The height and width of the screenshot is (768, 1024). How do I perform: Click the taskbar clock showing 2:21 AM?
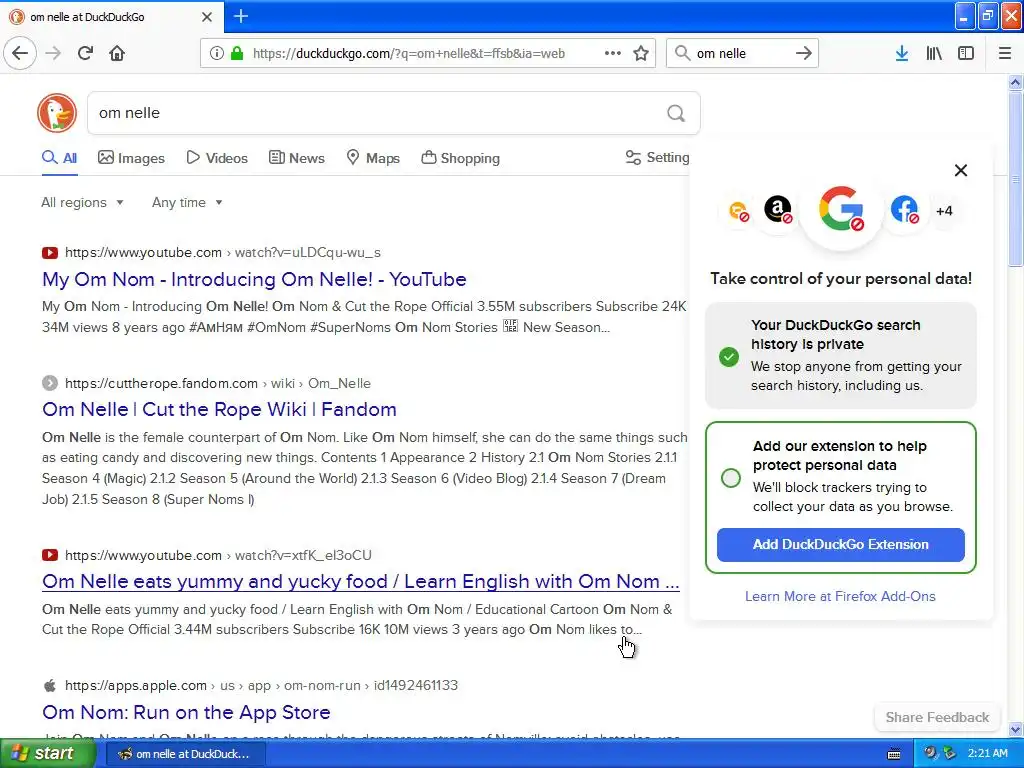click(x=988, y=753)
